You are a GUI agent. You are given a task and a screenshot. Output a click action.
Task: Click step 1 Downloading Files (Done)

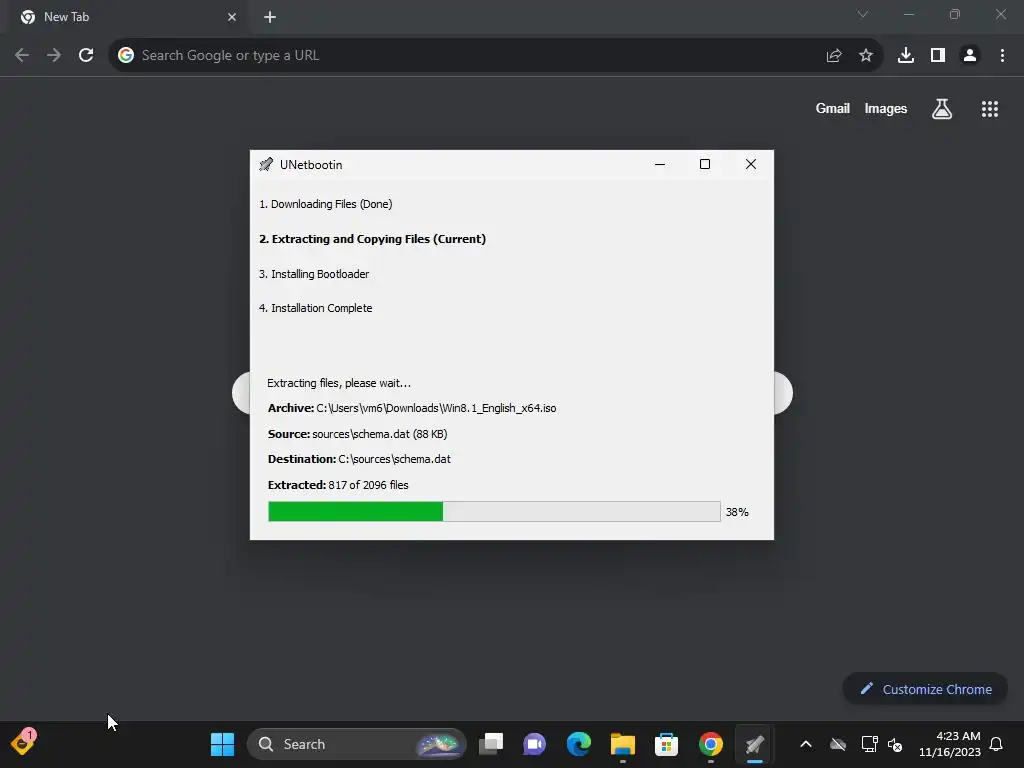coord(326,204)
